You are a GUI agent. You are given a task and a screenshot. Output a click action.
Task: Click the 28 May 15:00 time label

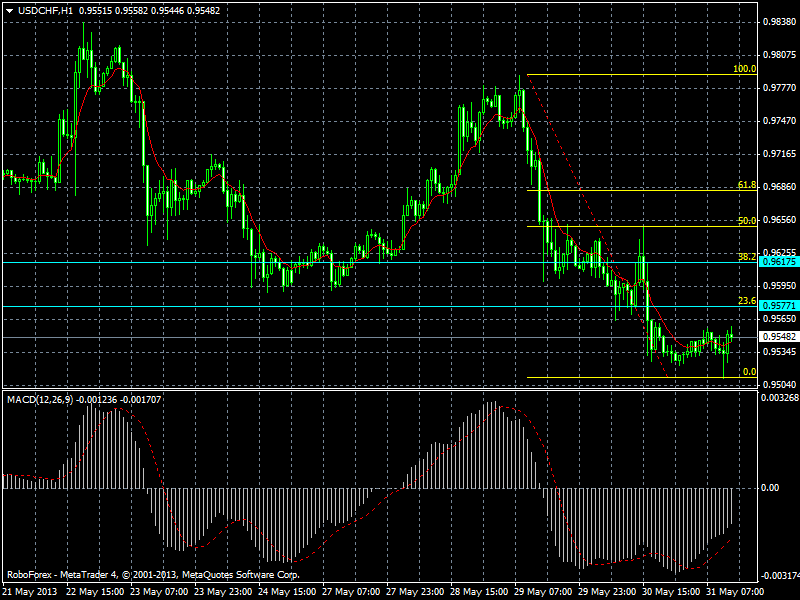tap(479, 592)
